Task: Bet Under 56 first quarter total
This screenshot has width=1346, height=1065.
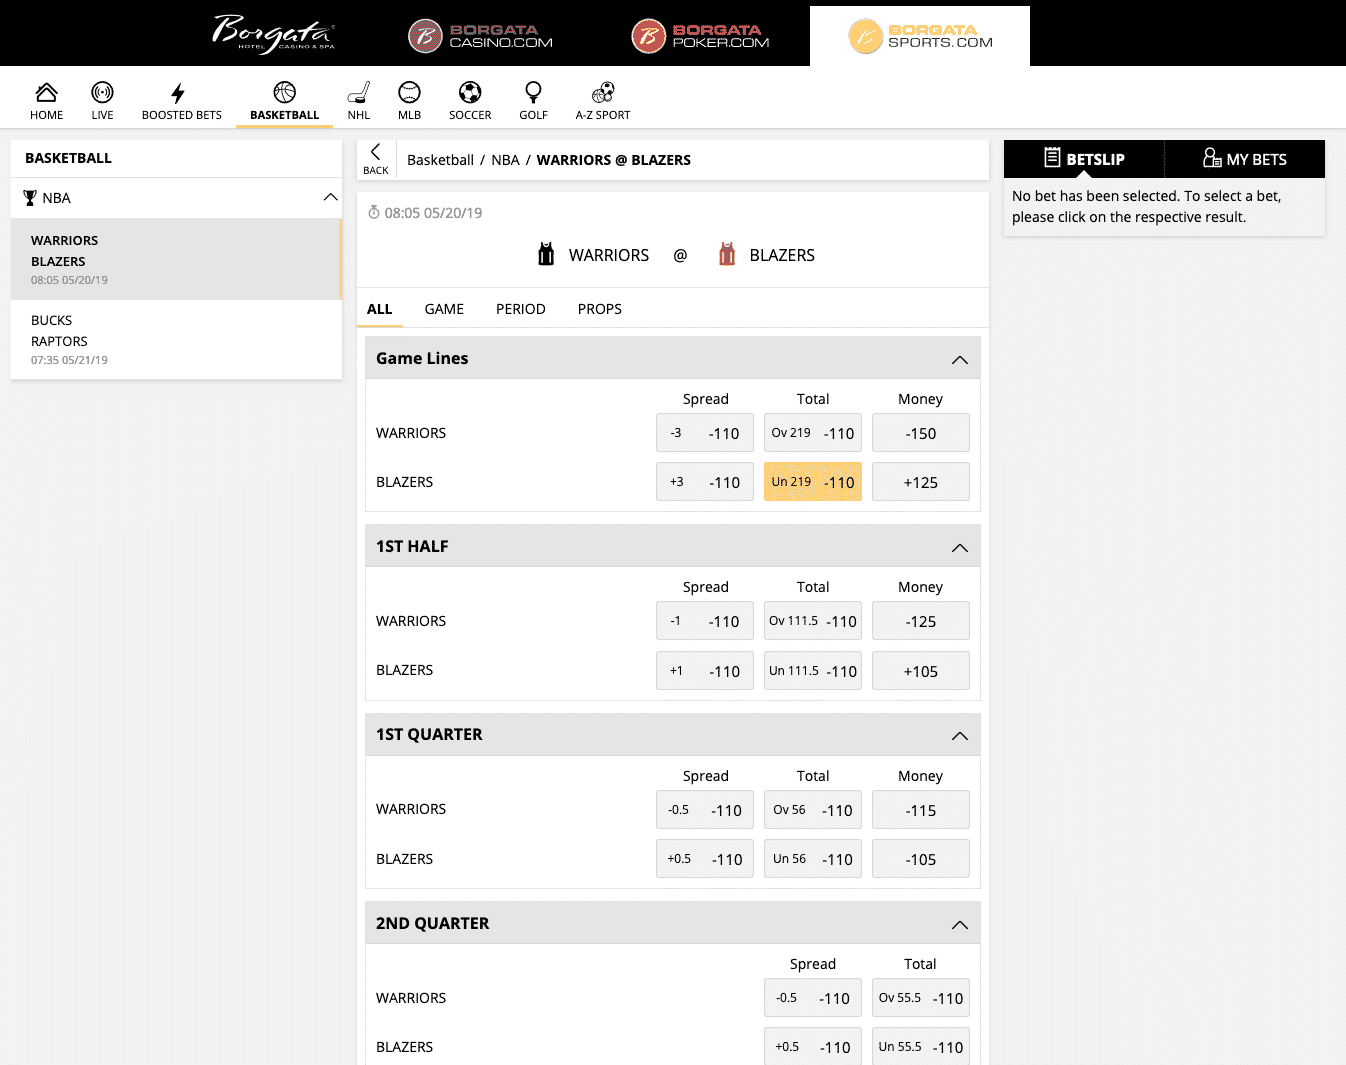Action: [x=813, y=859]
